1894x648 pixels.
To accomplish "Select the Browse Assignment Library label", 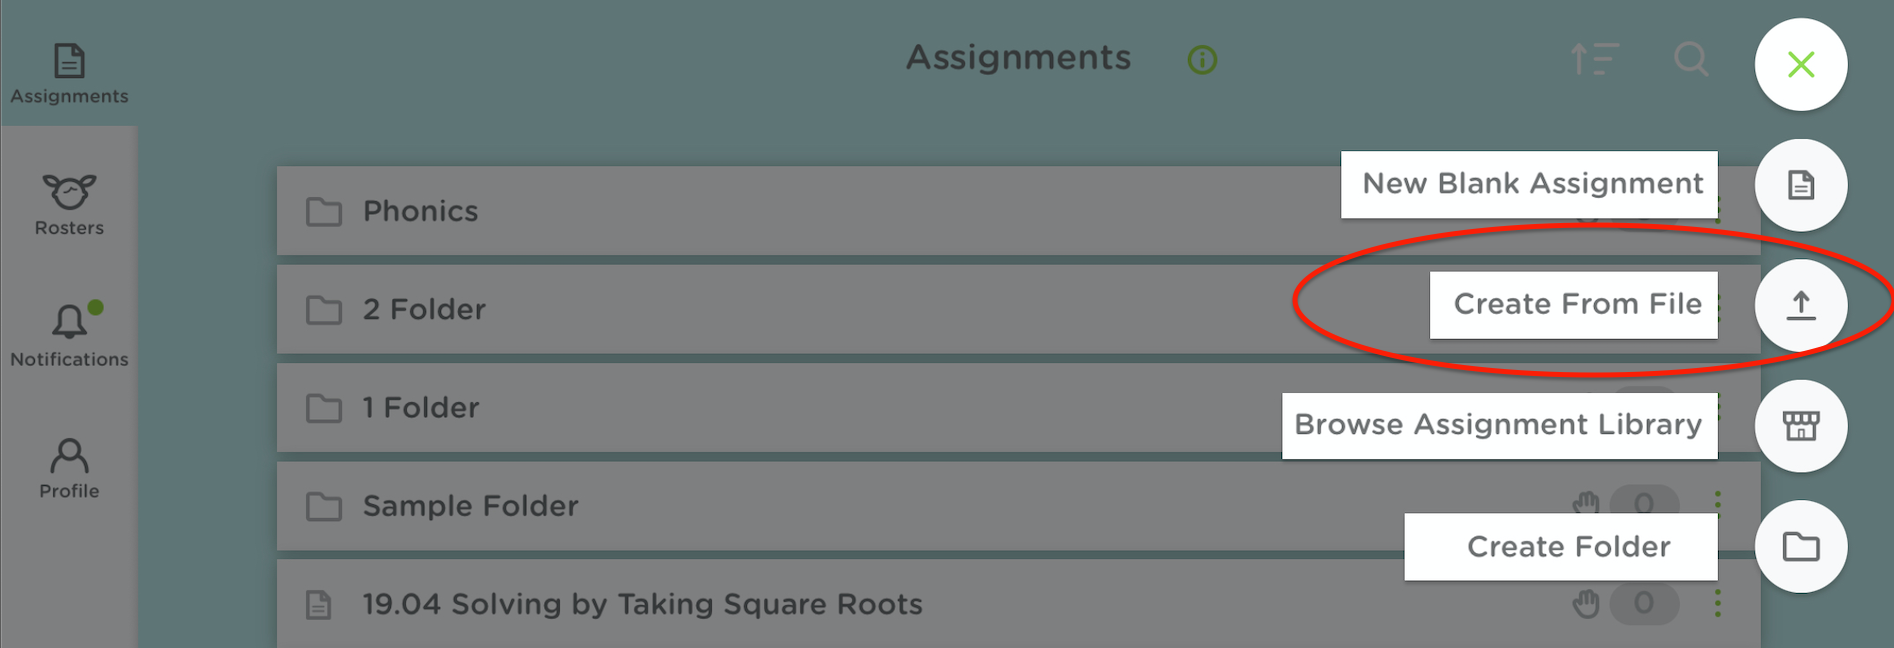I will [1498, 425].
